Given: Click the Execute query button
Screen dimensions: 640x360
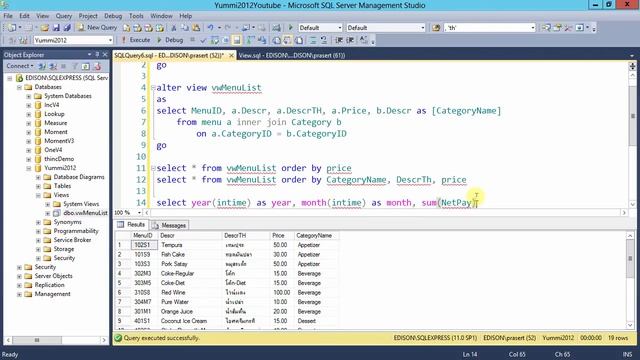Looking at the screenshot, I should point(136,40).
